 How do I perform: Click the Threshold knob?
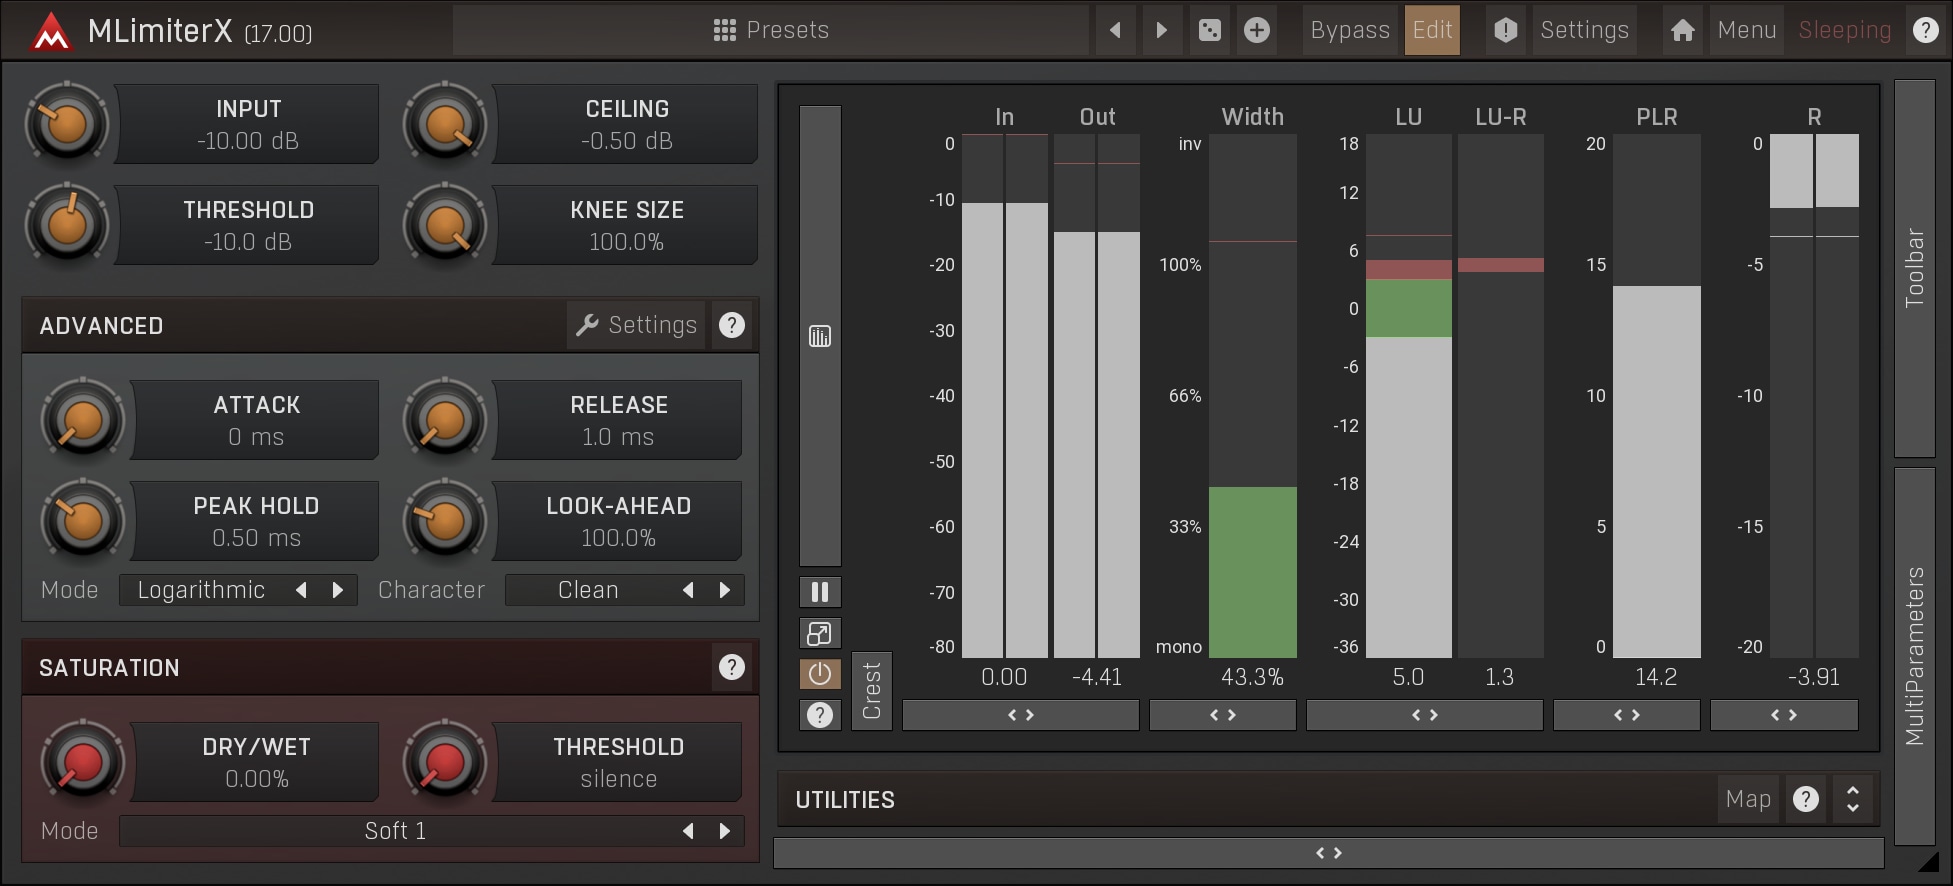tap(67, 224)
